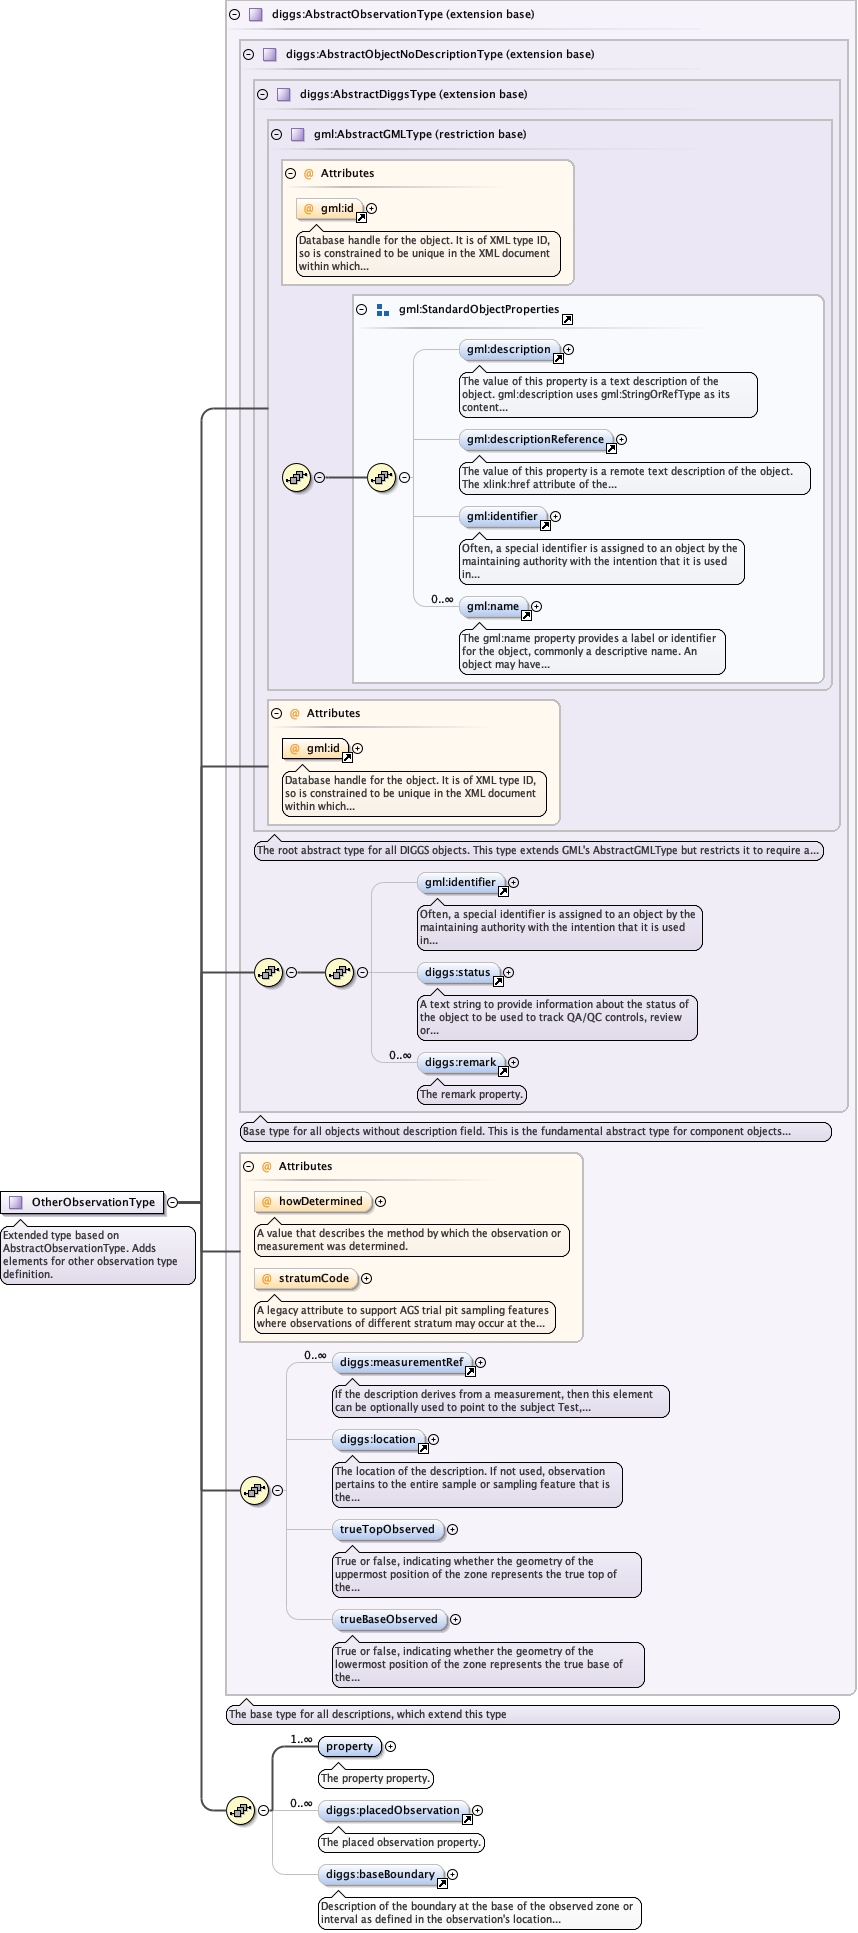Screen dimensions: 858x1933
Task: Select the diggs:placedObservation element
Action: (392, 1810)
